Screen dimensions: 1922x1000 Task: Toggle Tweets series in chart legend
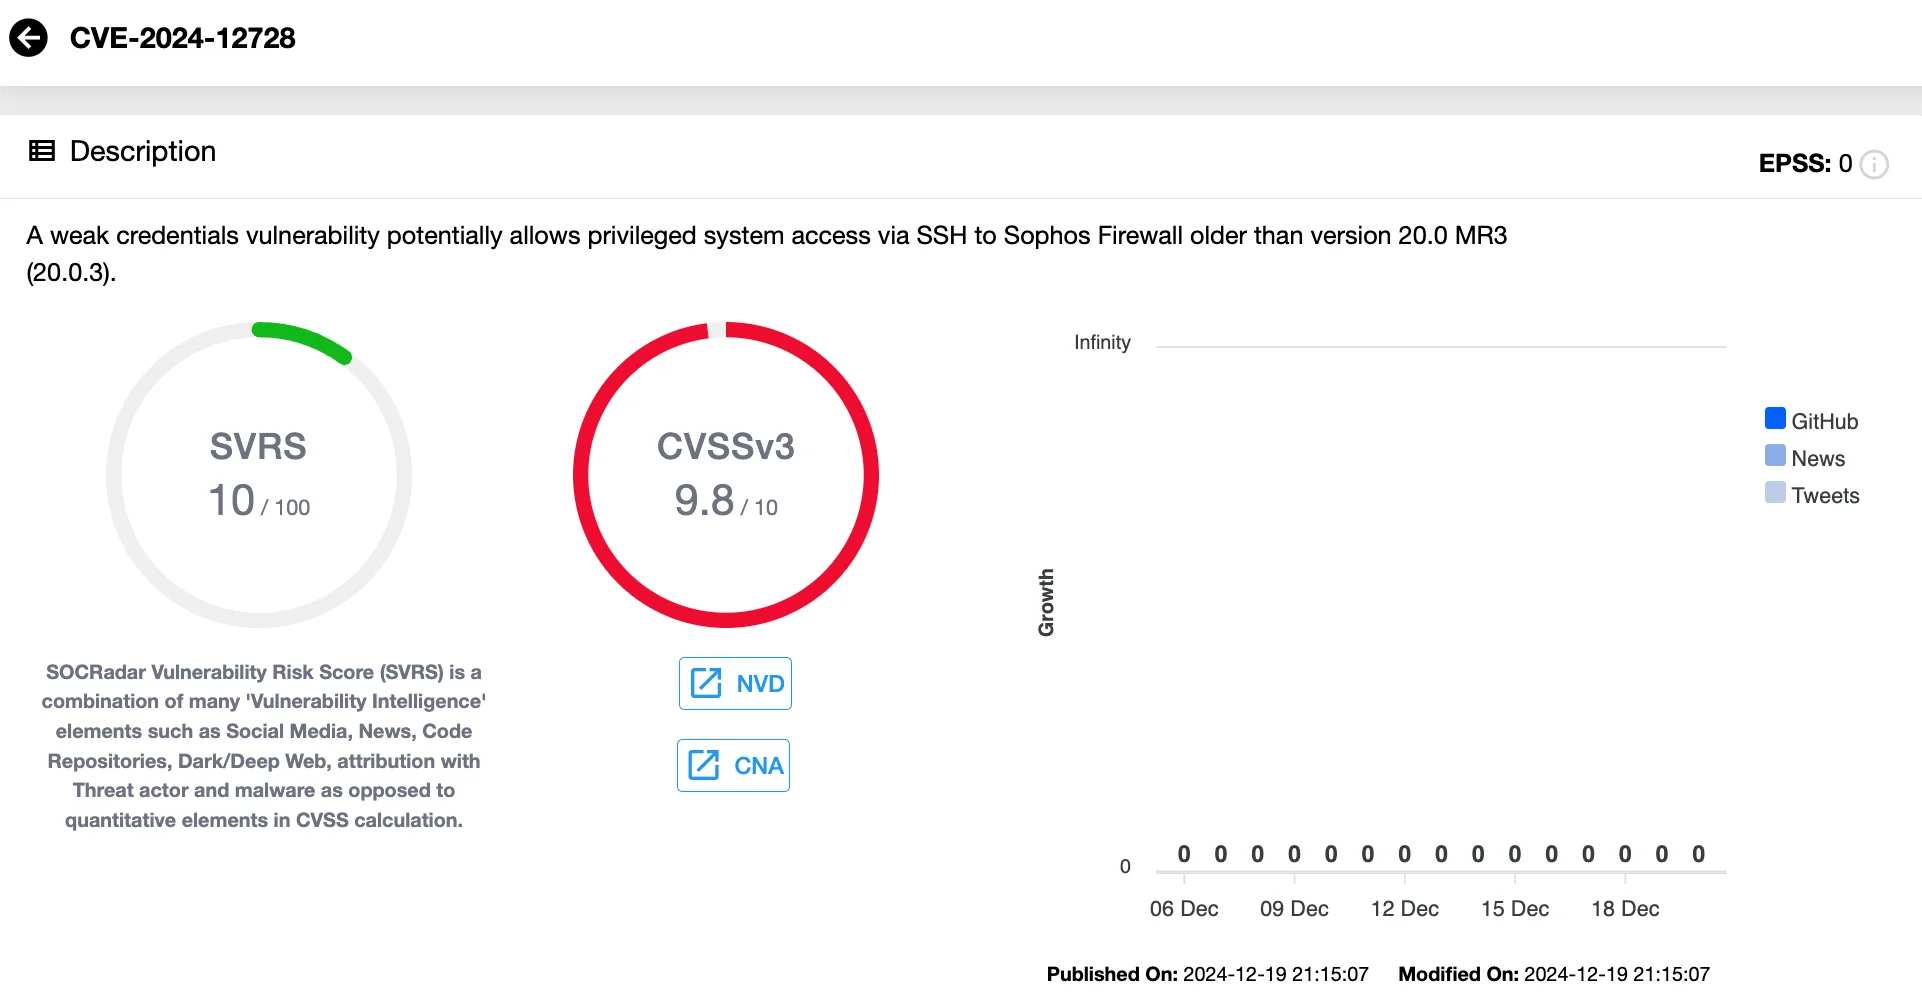1812,495
